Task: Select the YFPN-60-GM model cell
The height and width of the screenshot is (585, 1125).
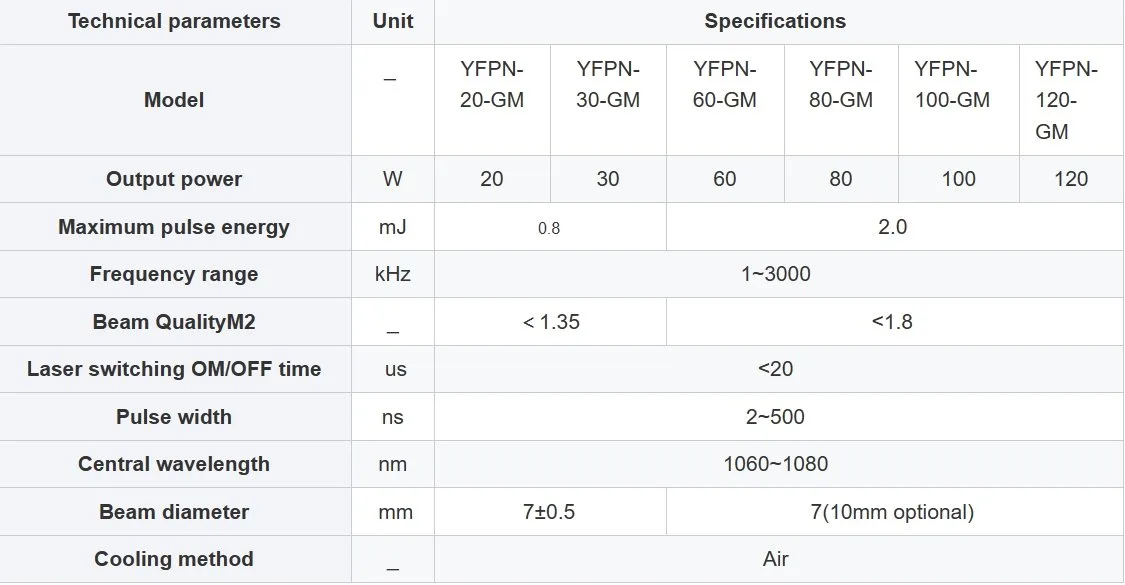Action: [x=725, y=100]
